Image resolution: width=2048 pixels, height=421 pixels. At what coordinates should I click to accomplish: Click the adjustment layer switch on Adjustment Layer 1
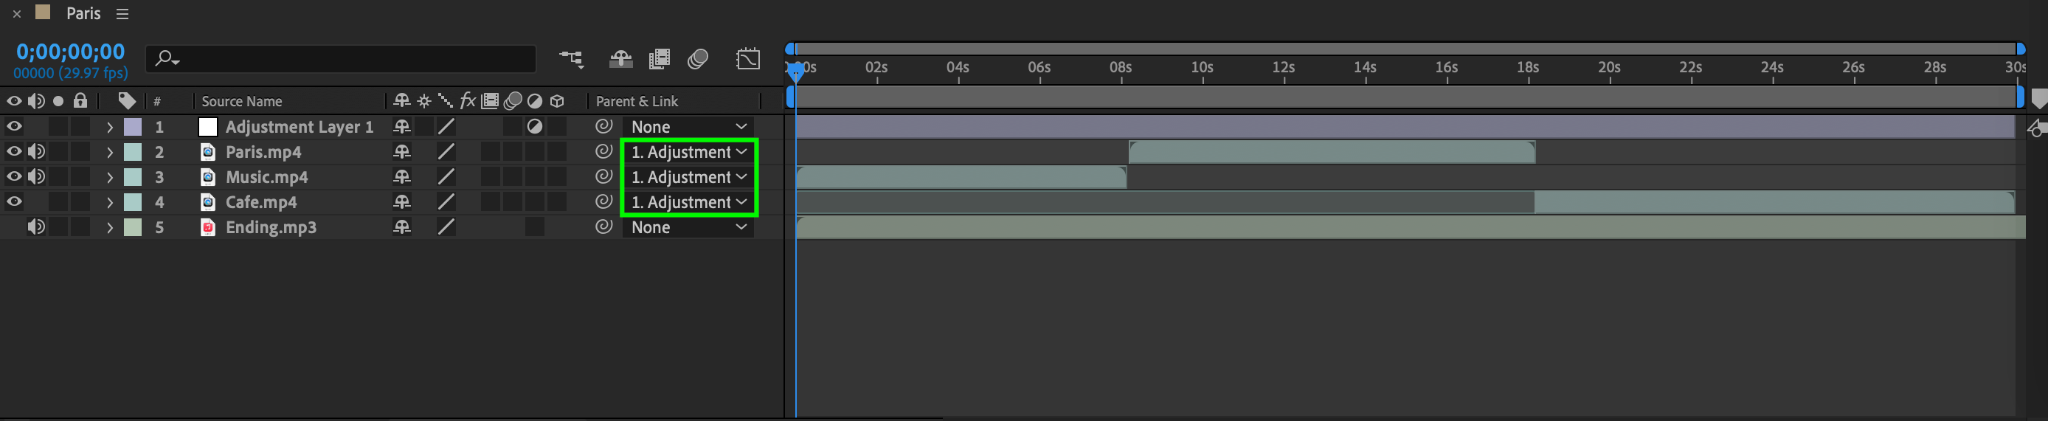[535, 127]
